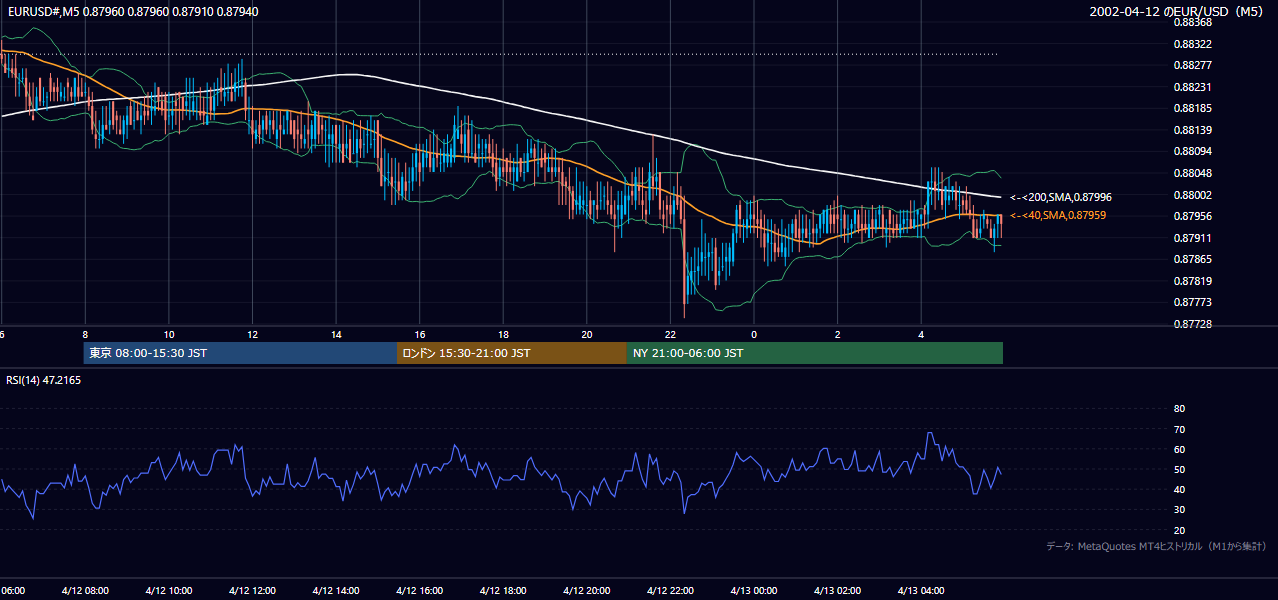Click the 0.87819 price axis label
Viewport: 1278px width, 600px height.
[x=1192, y=281]
